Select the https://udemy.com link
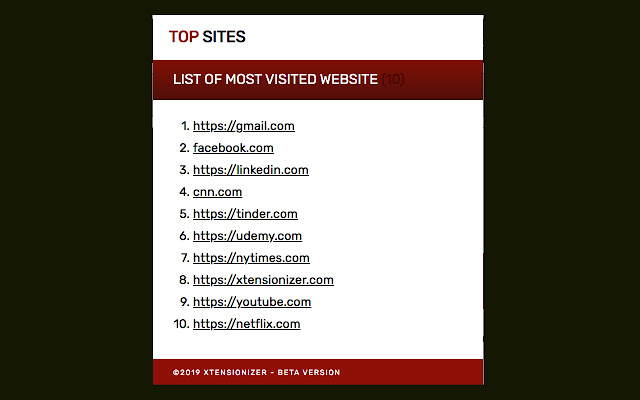The width and height of the screenshot is (640, 400). pos(247,236)
